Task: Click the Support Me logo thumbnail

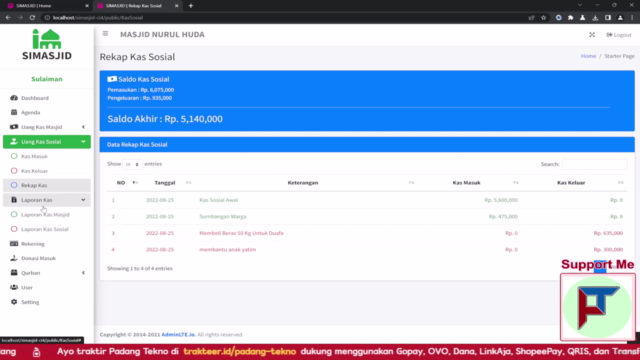Action: [x=598, y=307]
